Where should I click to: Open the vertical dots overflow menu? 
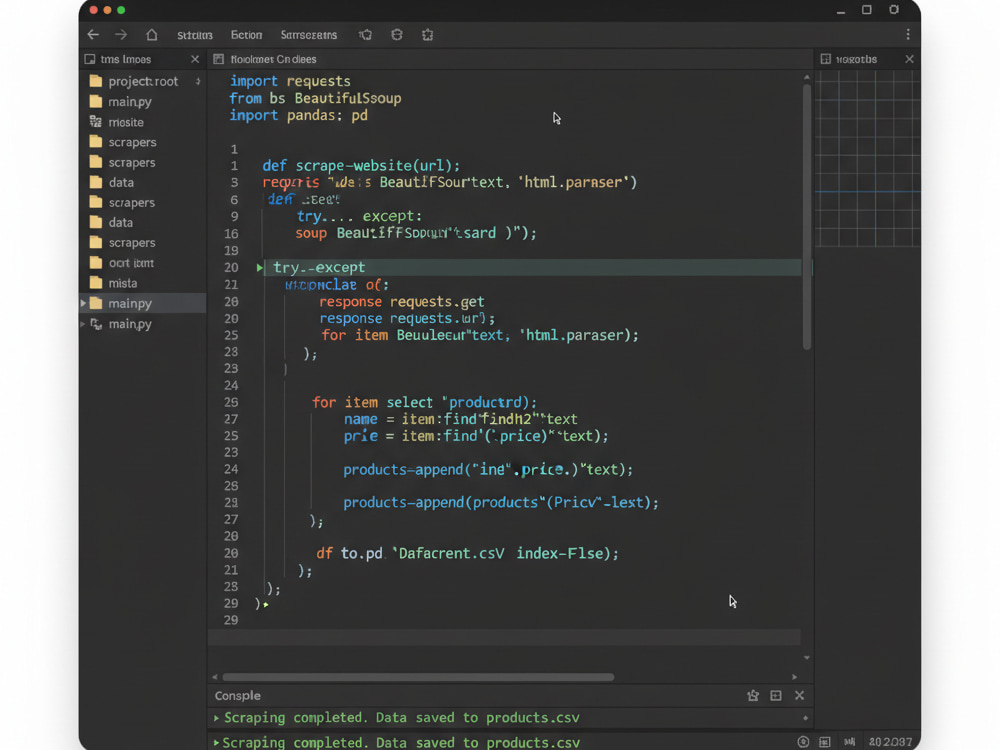[x=908, y=34]
